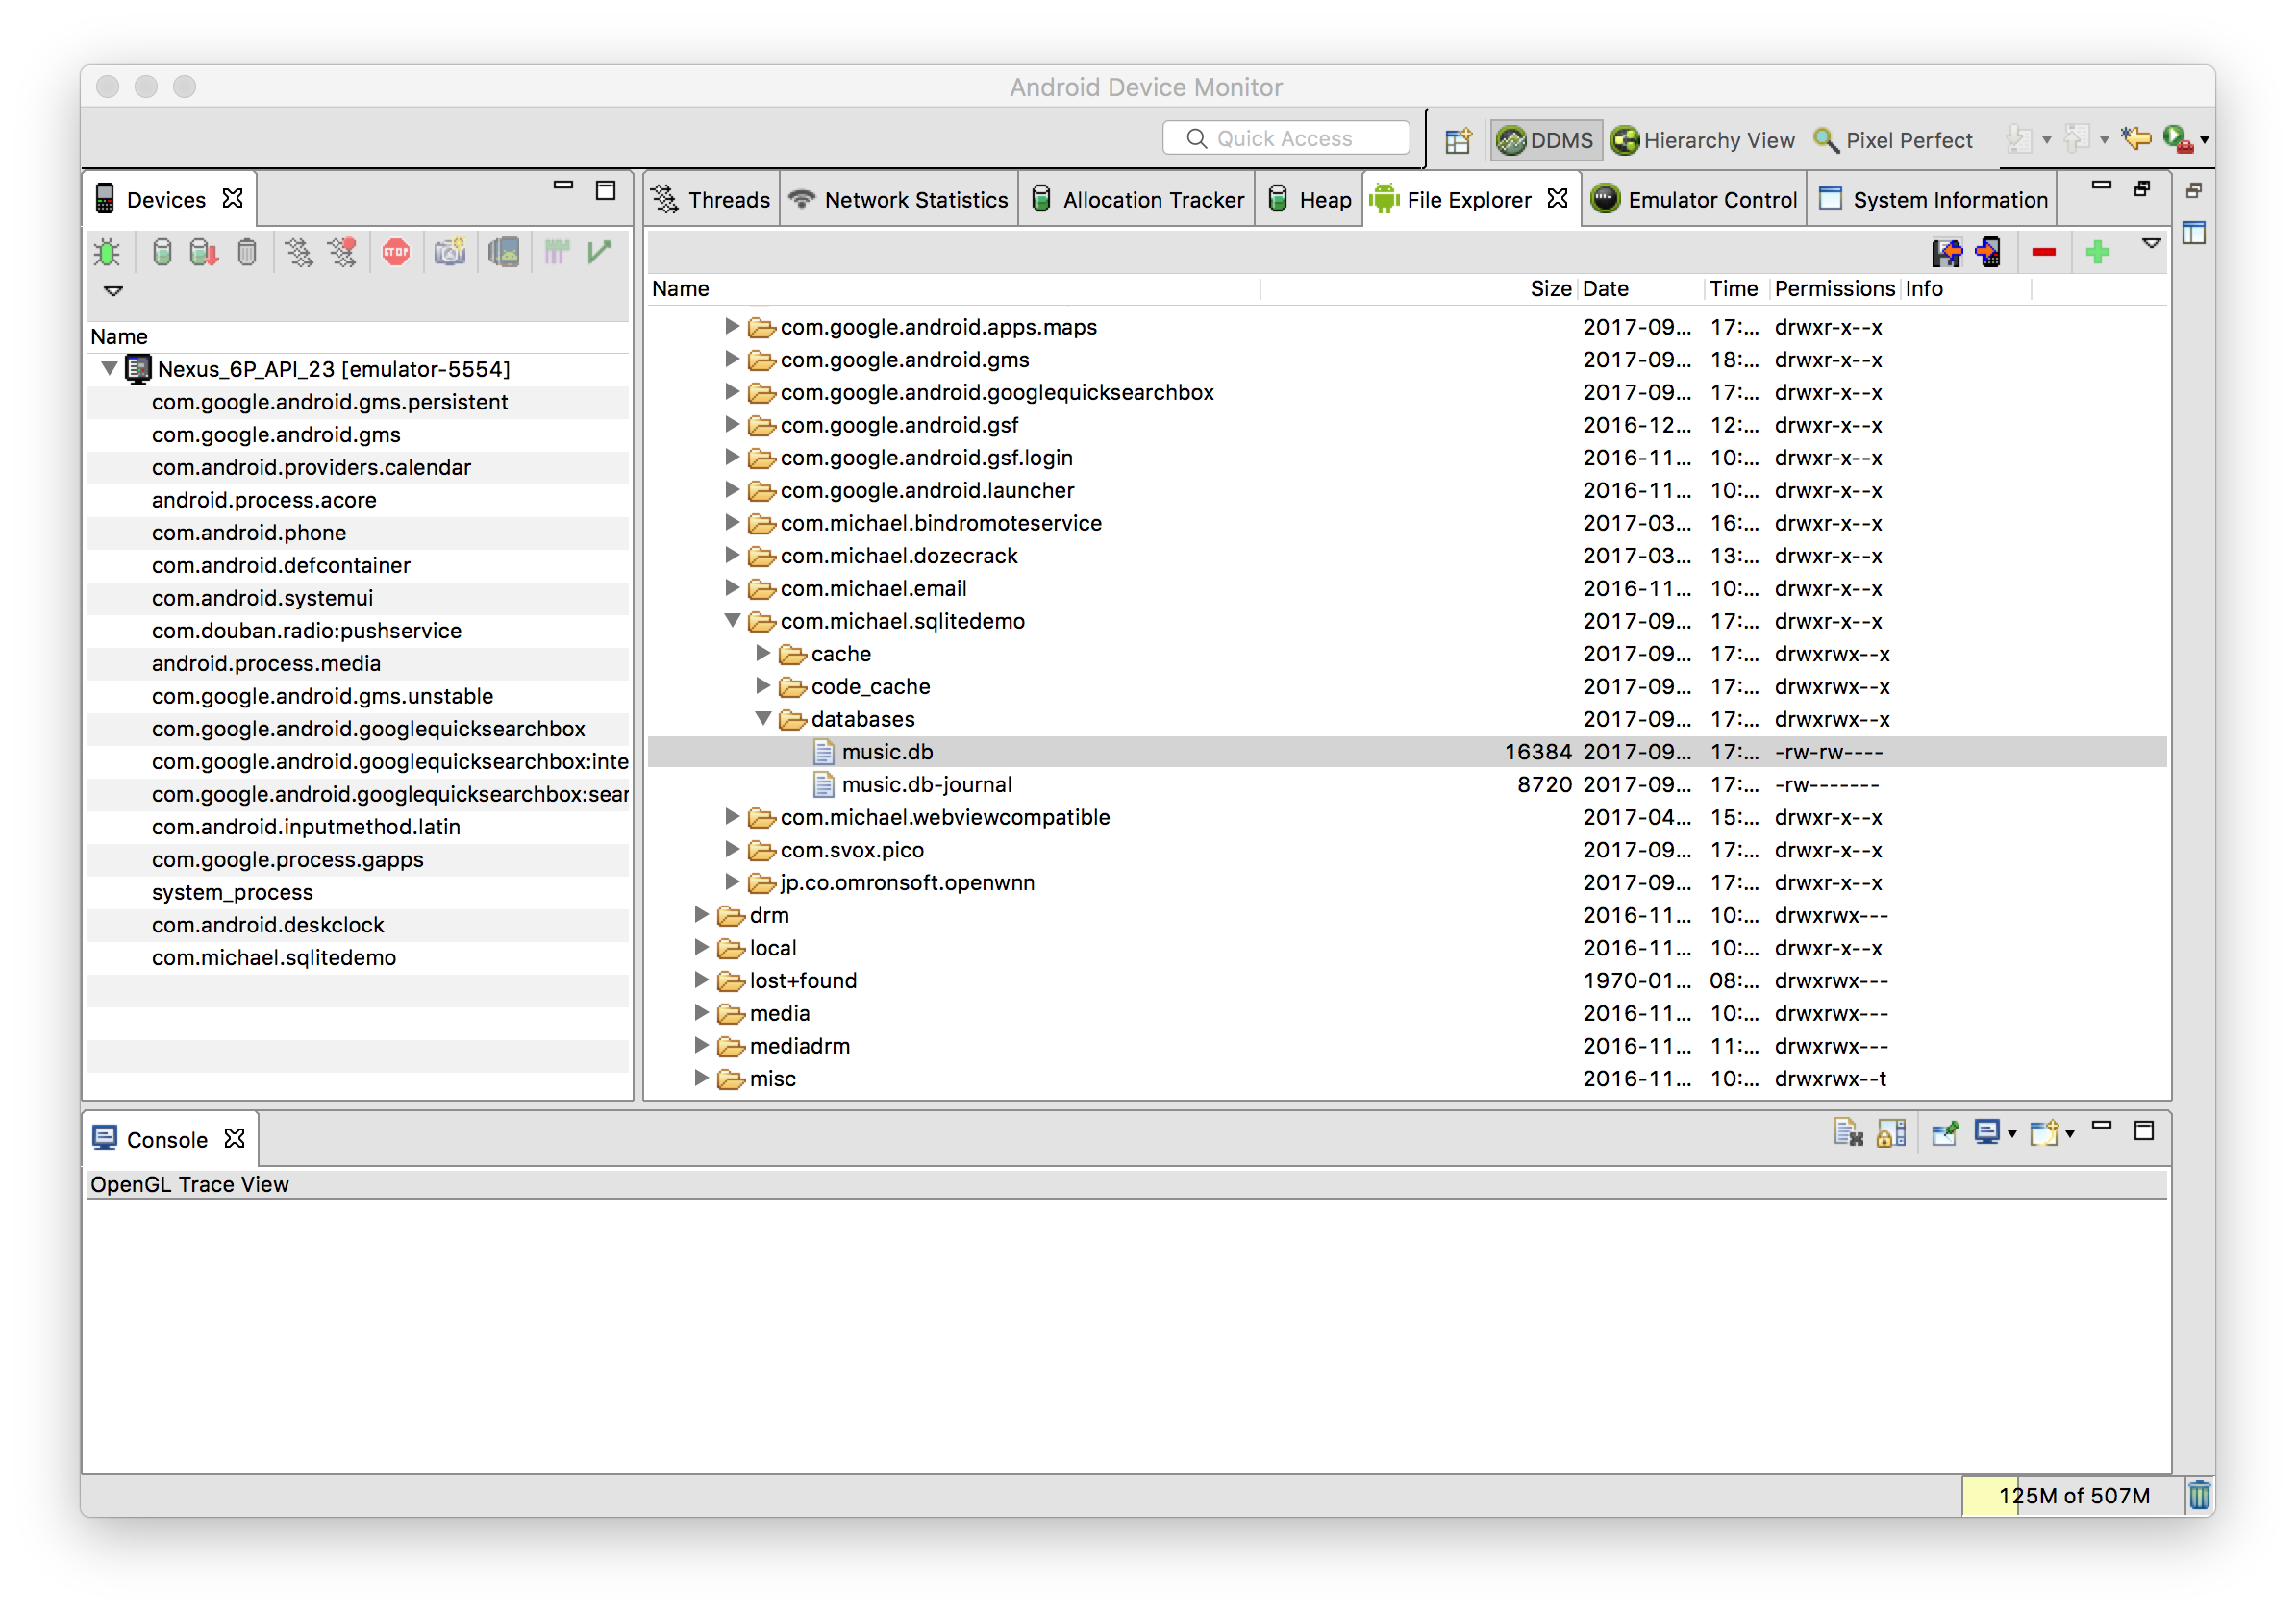The height and width of the screenshot is (1613, 2296).
Task: Click the screen capture camera icon
Action: click(x=450, y=253)
